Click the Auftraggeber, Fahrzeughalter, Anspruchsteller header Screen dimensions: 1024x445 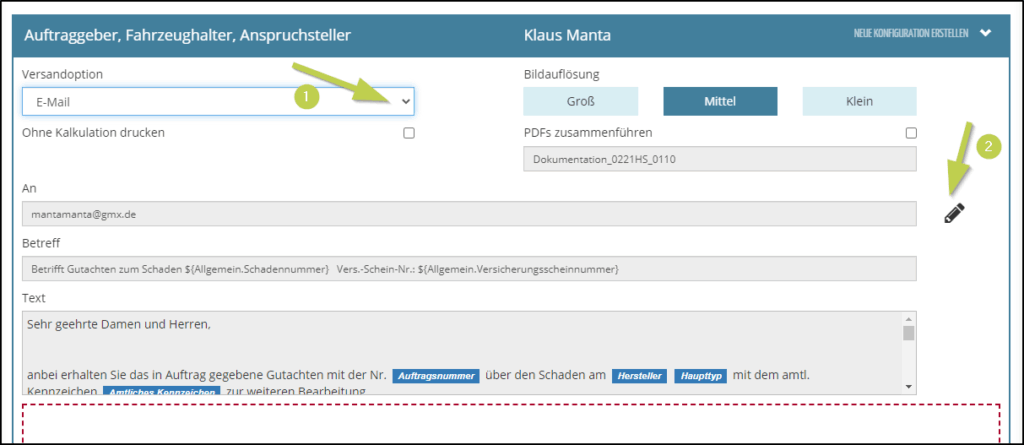tap(186, 35)
